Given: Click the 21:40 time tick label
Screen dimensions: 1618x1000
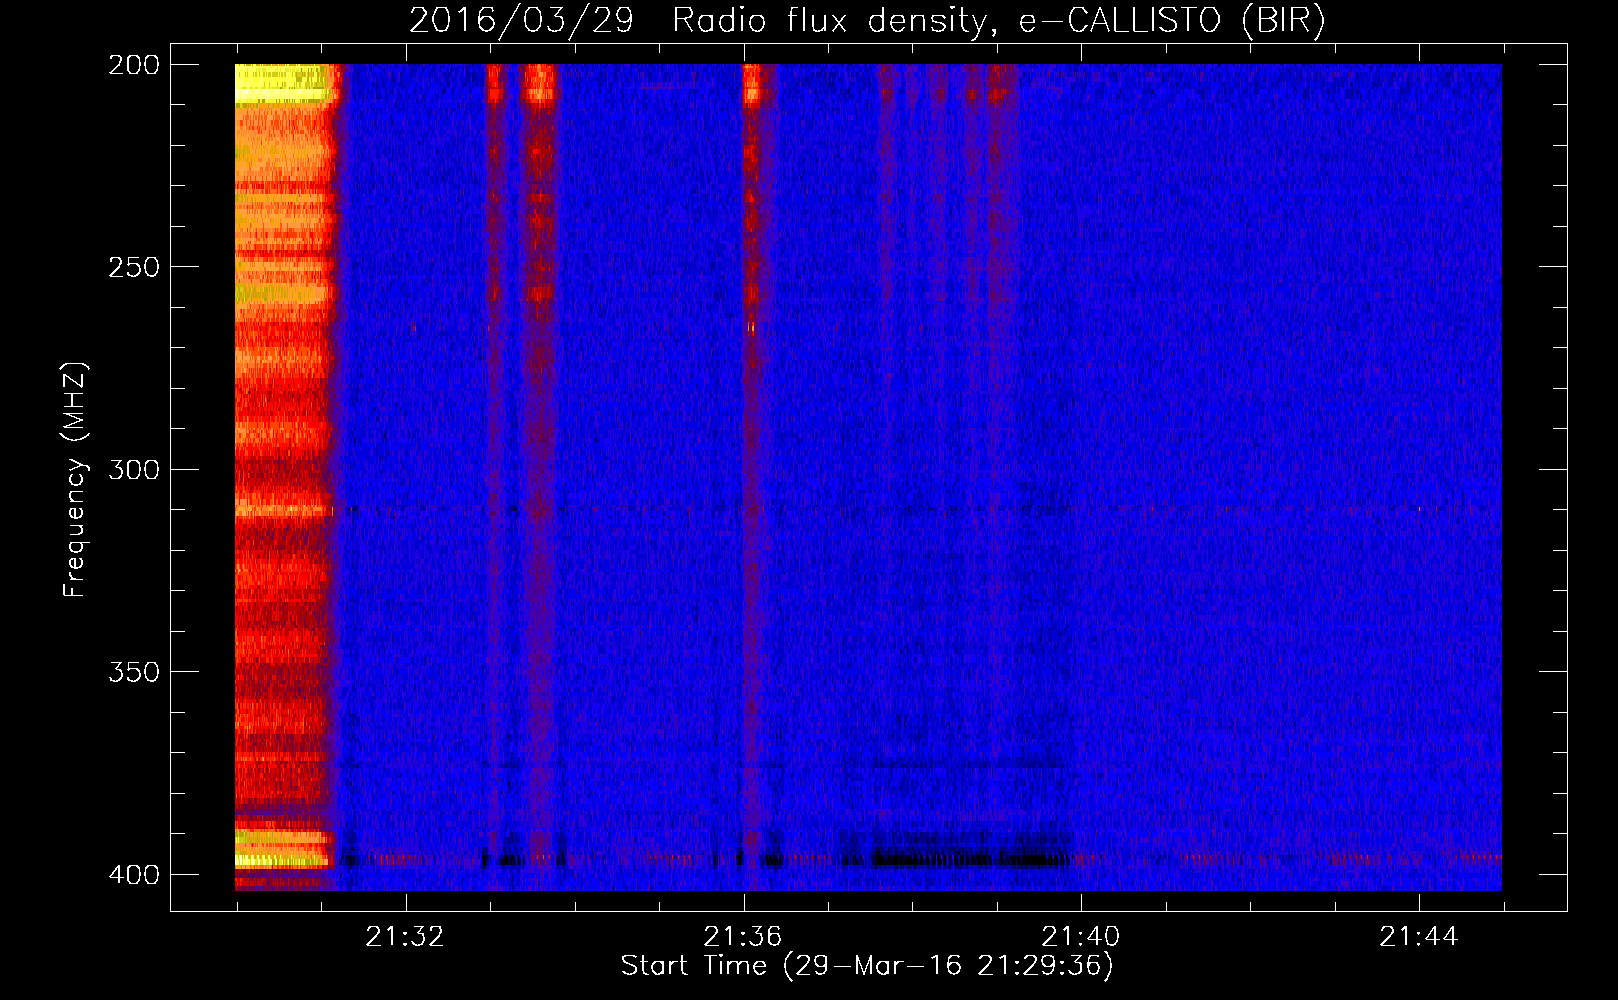Looking at the screenshot, I should point(1081,937).
